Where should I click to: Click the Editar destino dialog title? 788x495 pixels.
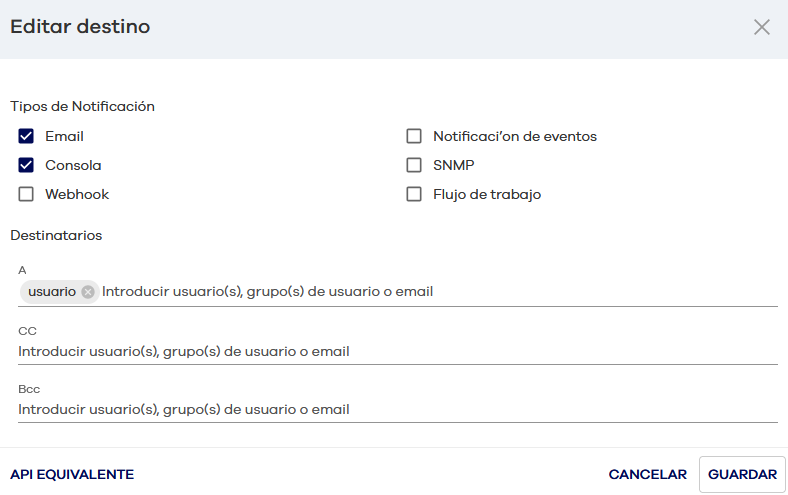pos(80,27)
